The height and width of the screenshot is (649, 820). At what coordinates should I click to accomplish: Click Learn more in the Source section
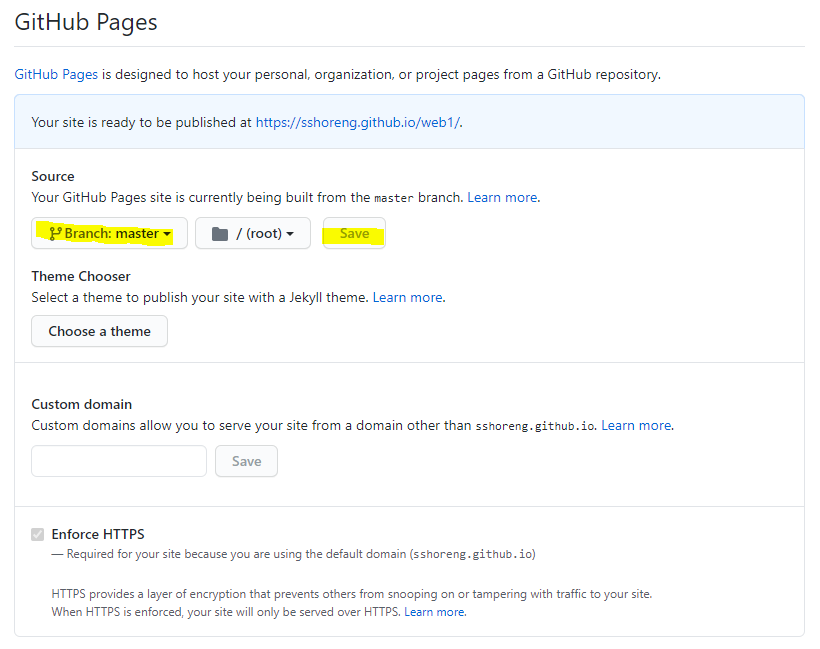(x=502, y=197)
